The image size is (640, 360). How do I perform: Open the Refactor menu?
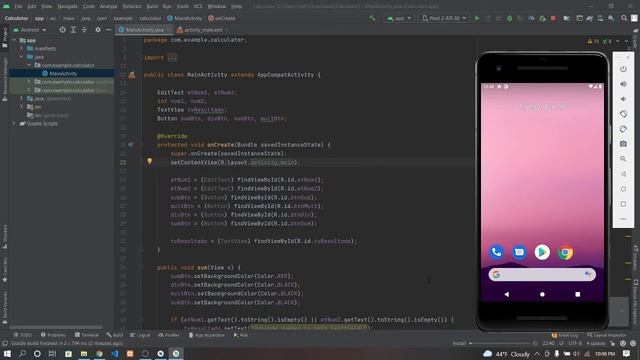(132, 6)
